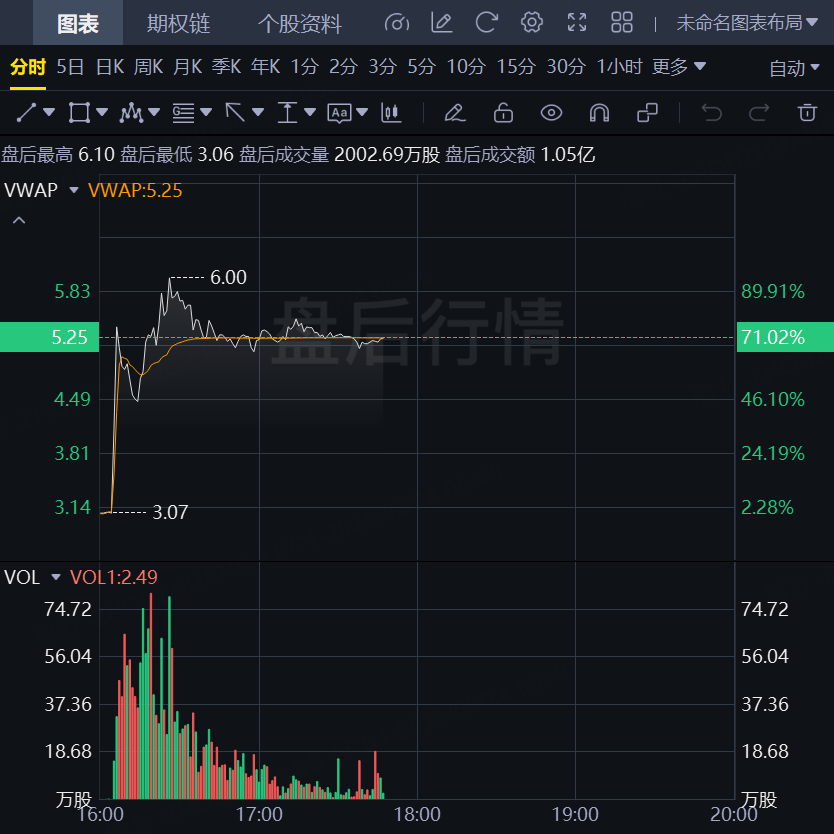Screen dimensions: 834x834
Task: Expand the 未命名图表布局 dropdown
Action: (x=747, y=23)
